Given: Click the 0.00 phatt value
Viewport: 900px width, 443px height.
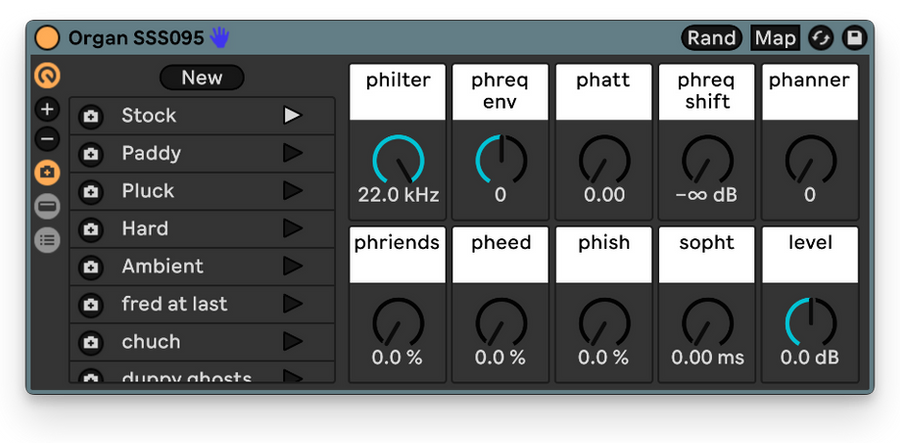Looking at the screenshot, I should [x=604, y=195].
